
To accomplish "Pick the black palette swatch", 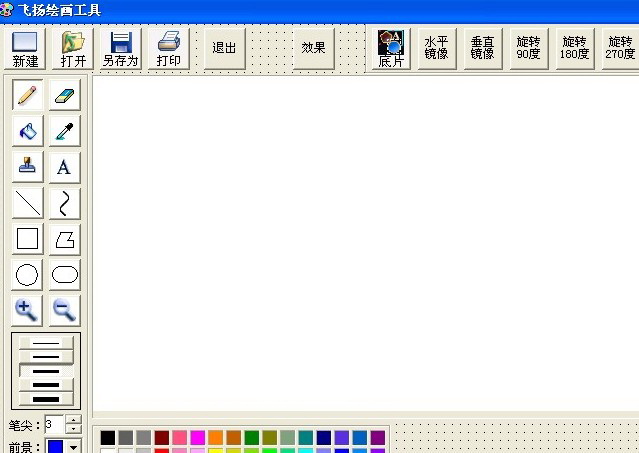I will (x=108, y=438).
